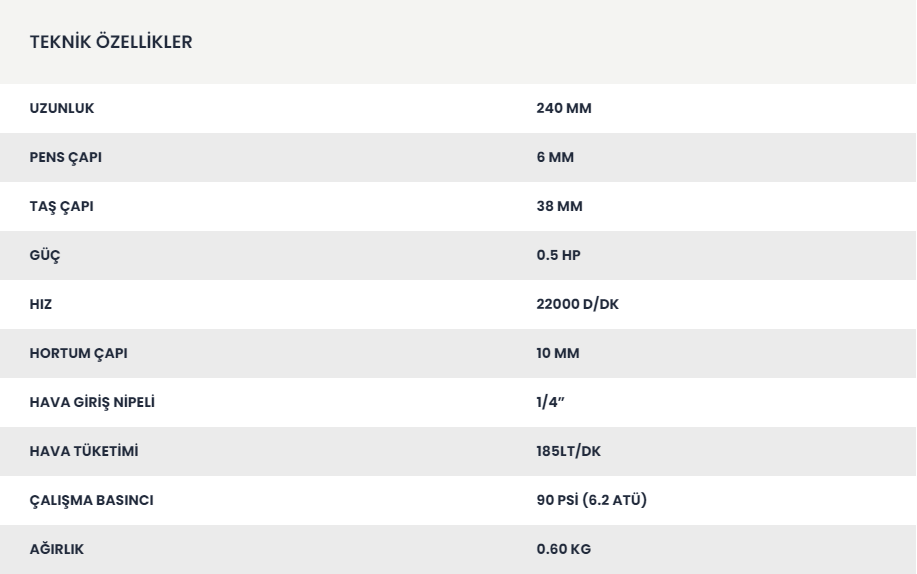Click the 0.60 KG weight value
The width and height of the screenshot is (917, 574).
click(564, 549)
